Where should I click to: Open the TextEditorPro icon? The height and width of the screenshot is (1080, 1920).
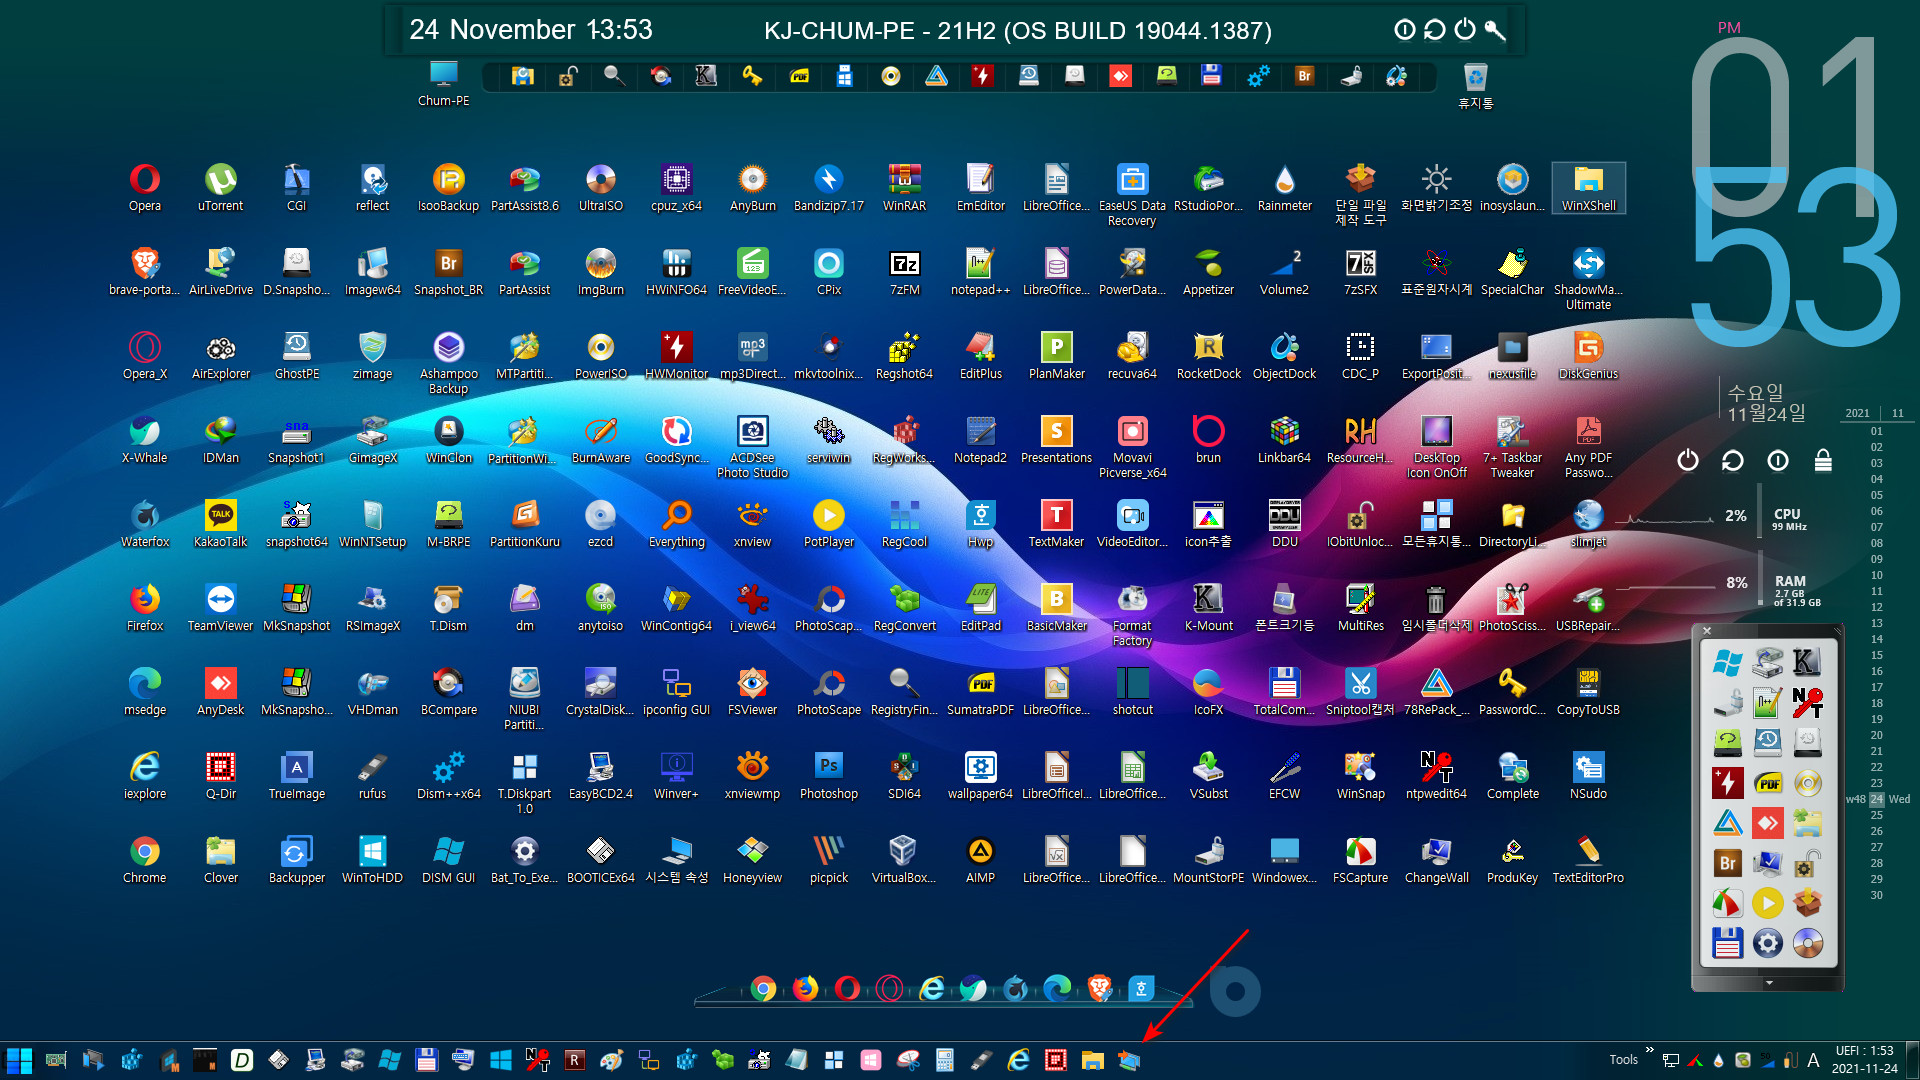[x=1588, y=860]
